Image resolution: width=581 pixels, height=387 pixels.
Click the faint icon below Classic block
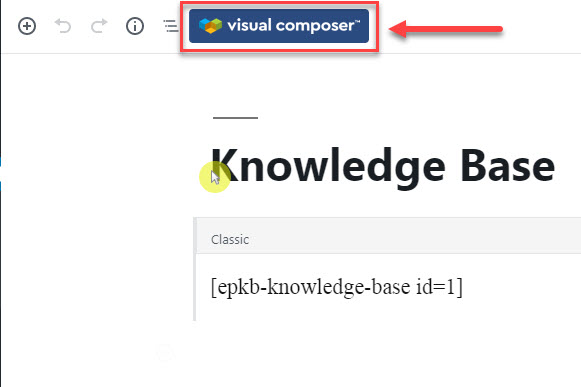coord(165,353)
